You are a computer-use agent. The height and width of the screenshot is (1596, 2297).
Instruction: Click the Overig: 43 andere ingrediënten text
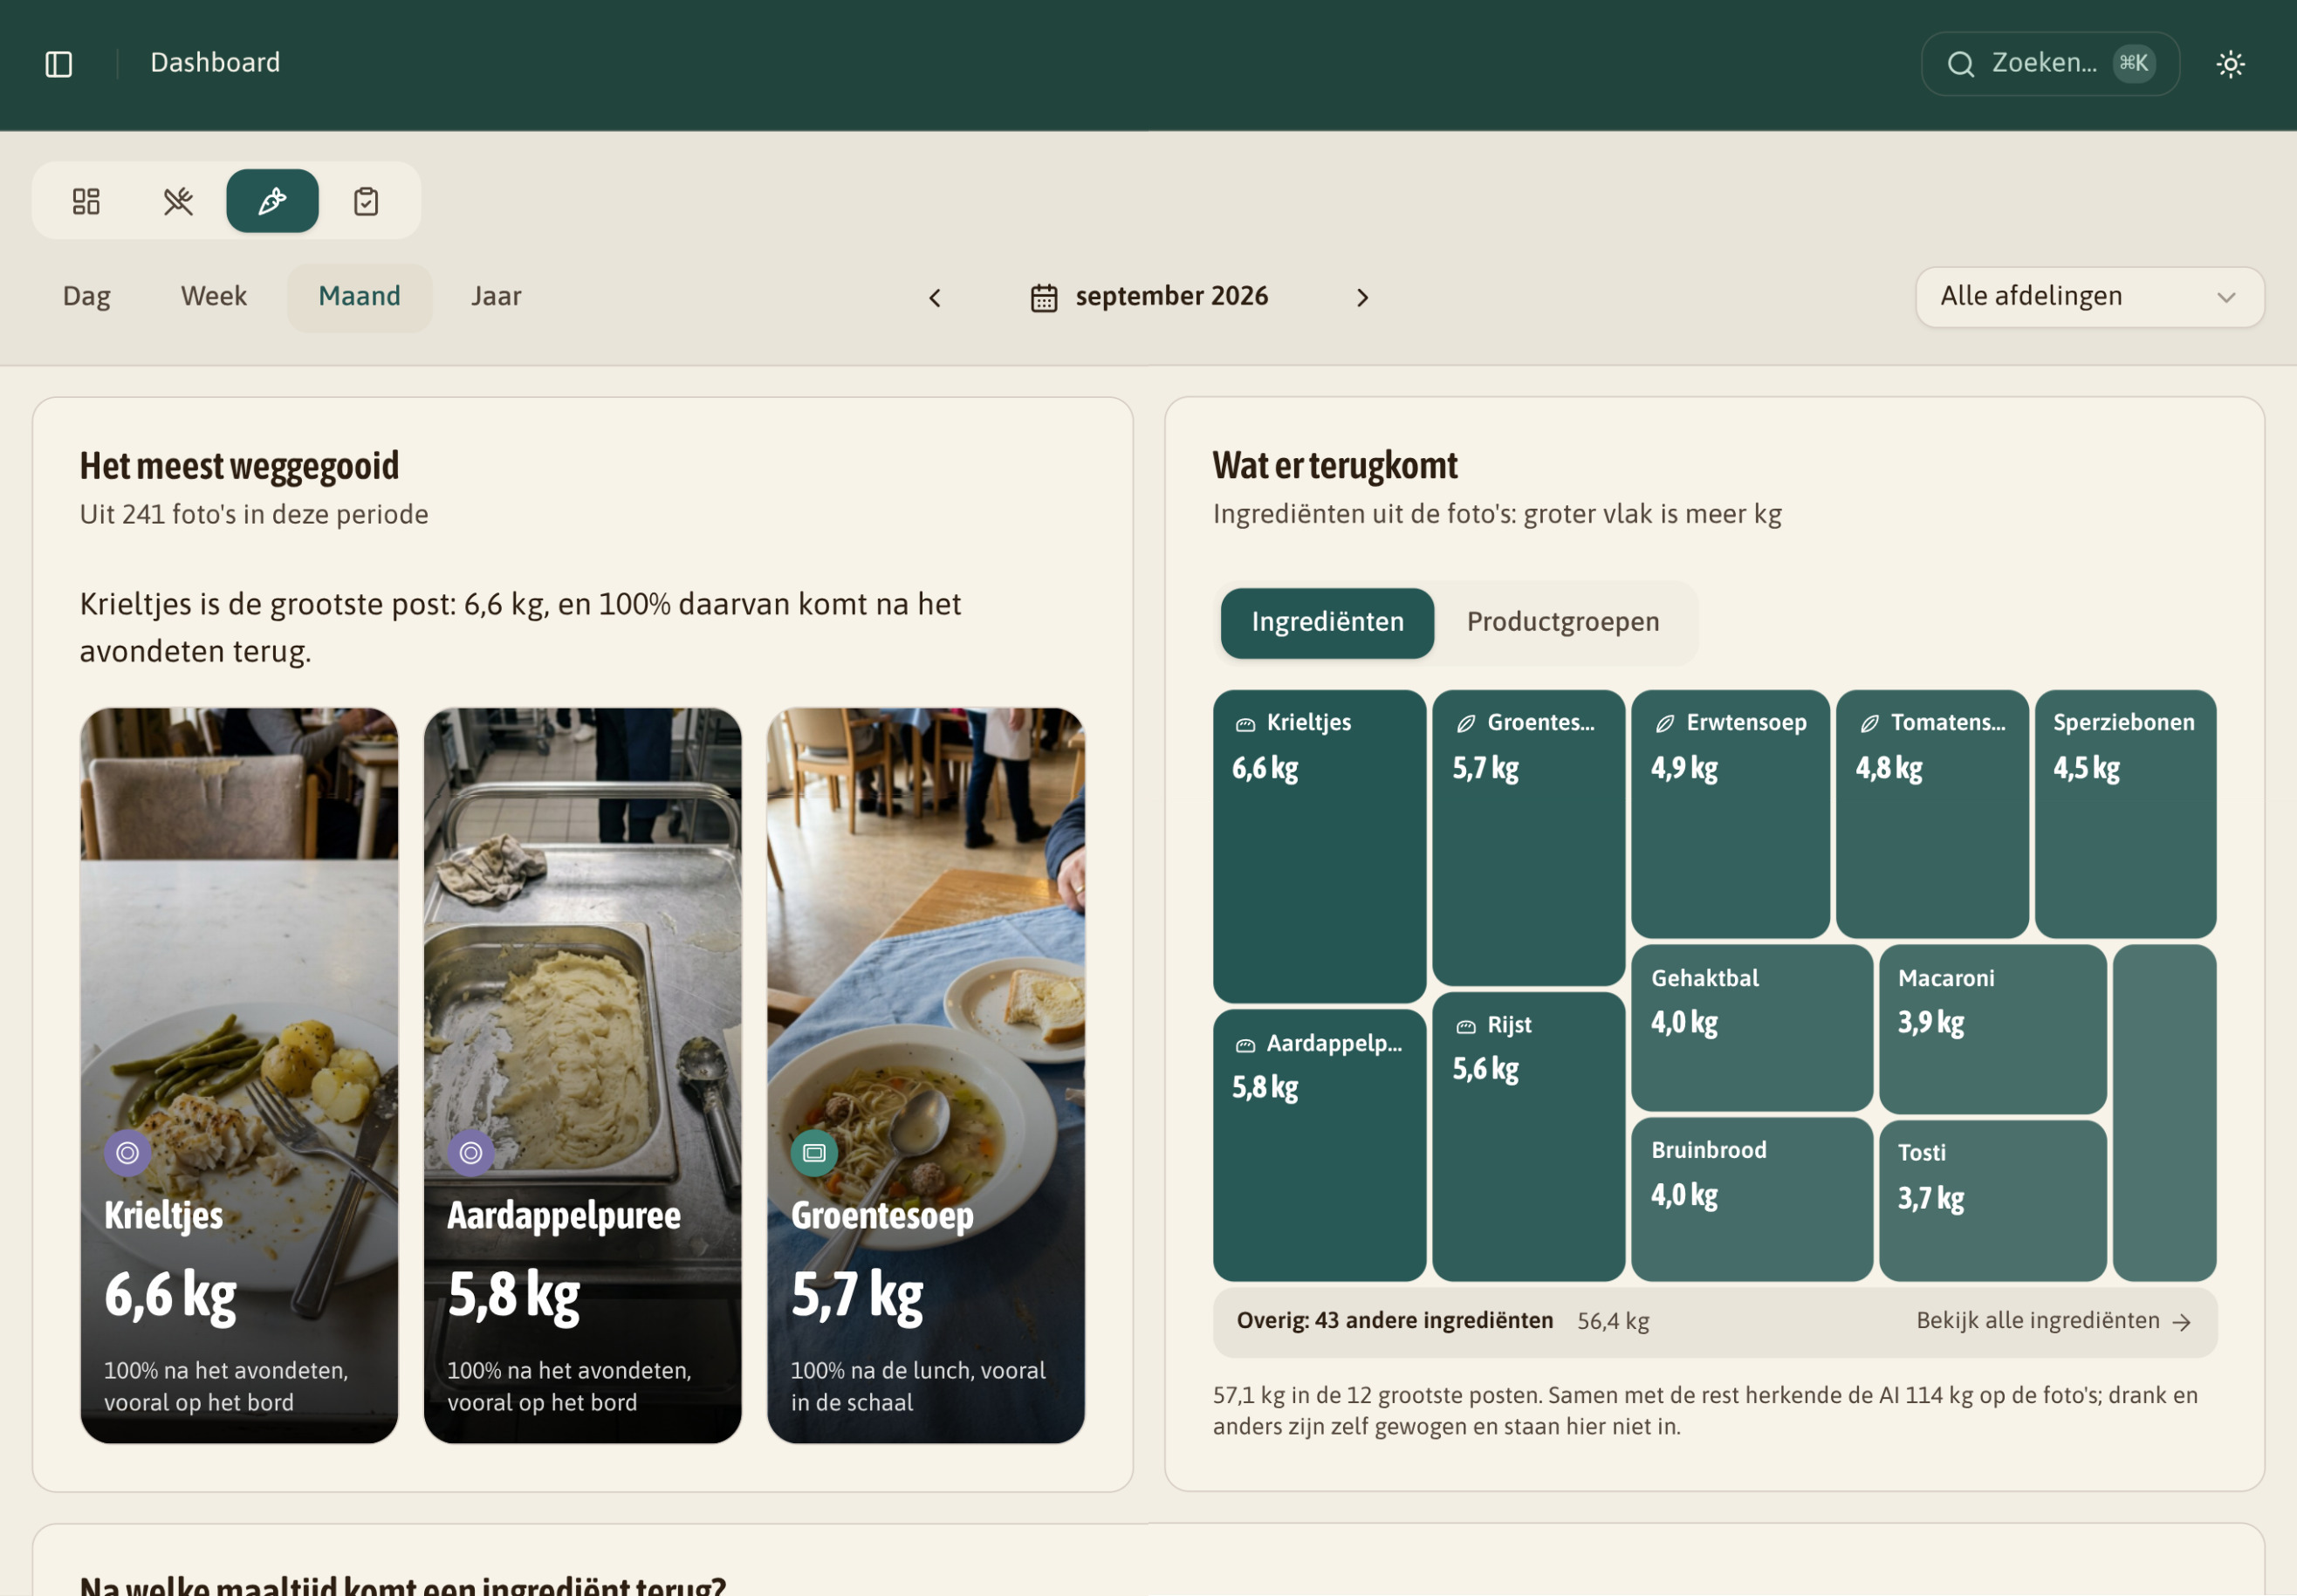click(x=1394, y=1321)
